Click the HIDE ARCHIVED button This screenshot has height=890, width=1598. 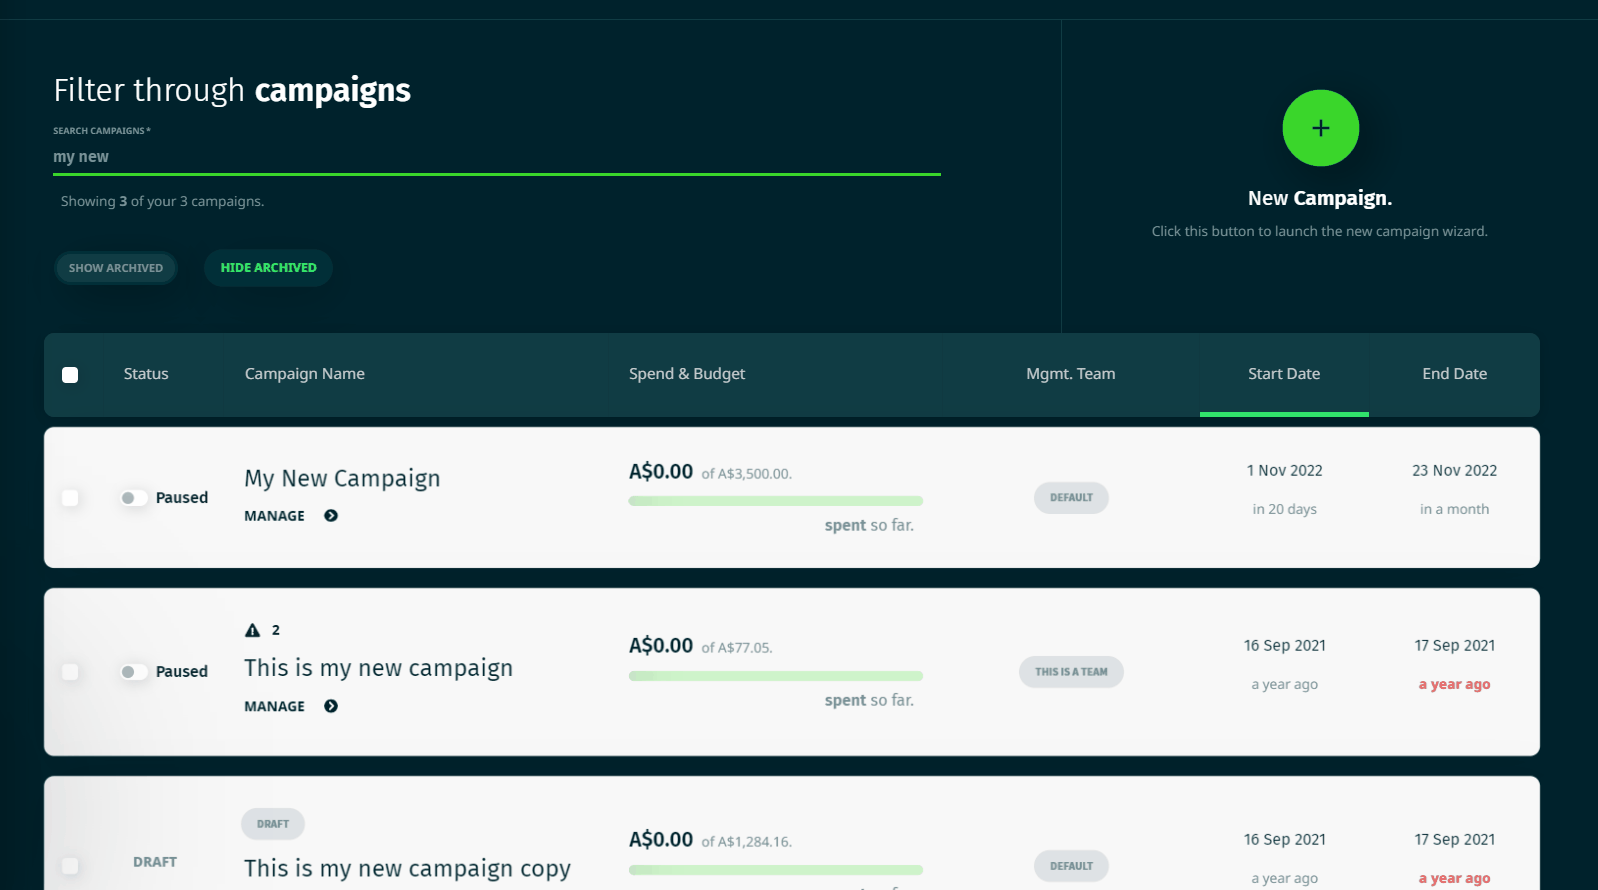click(268, 268)
